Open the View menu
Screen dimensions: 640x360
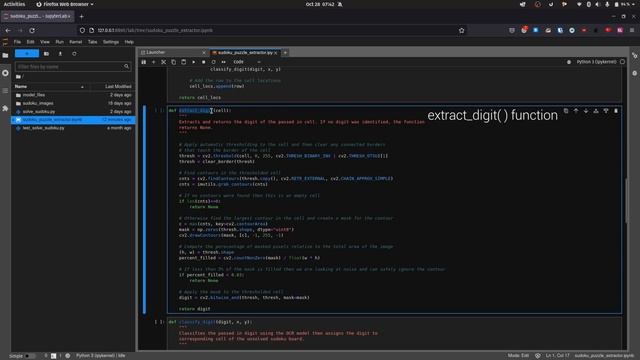pos(44,42)
